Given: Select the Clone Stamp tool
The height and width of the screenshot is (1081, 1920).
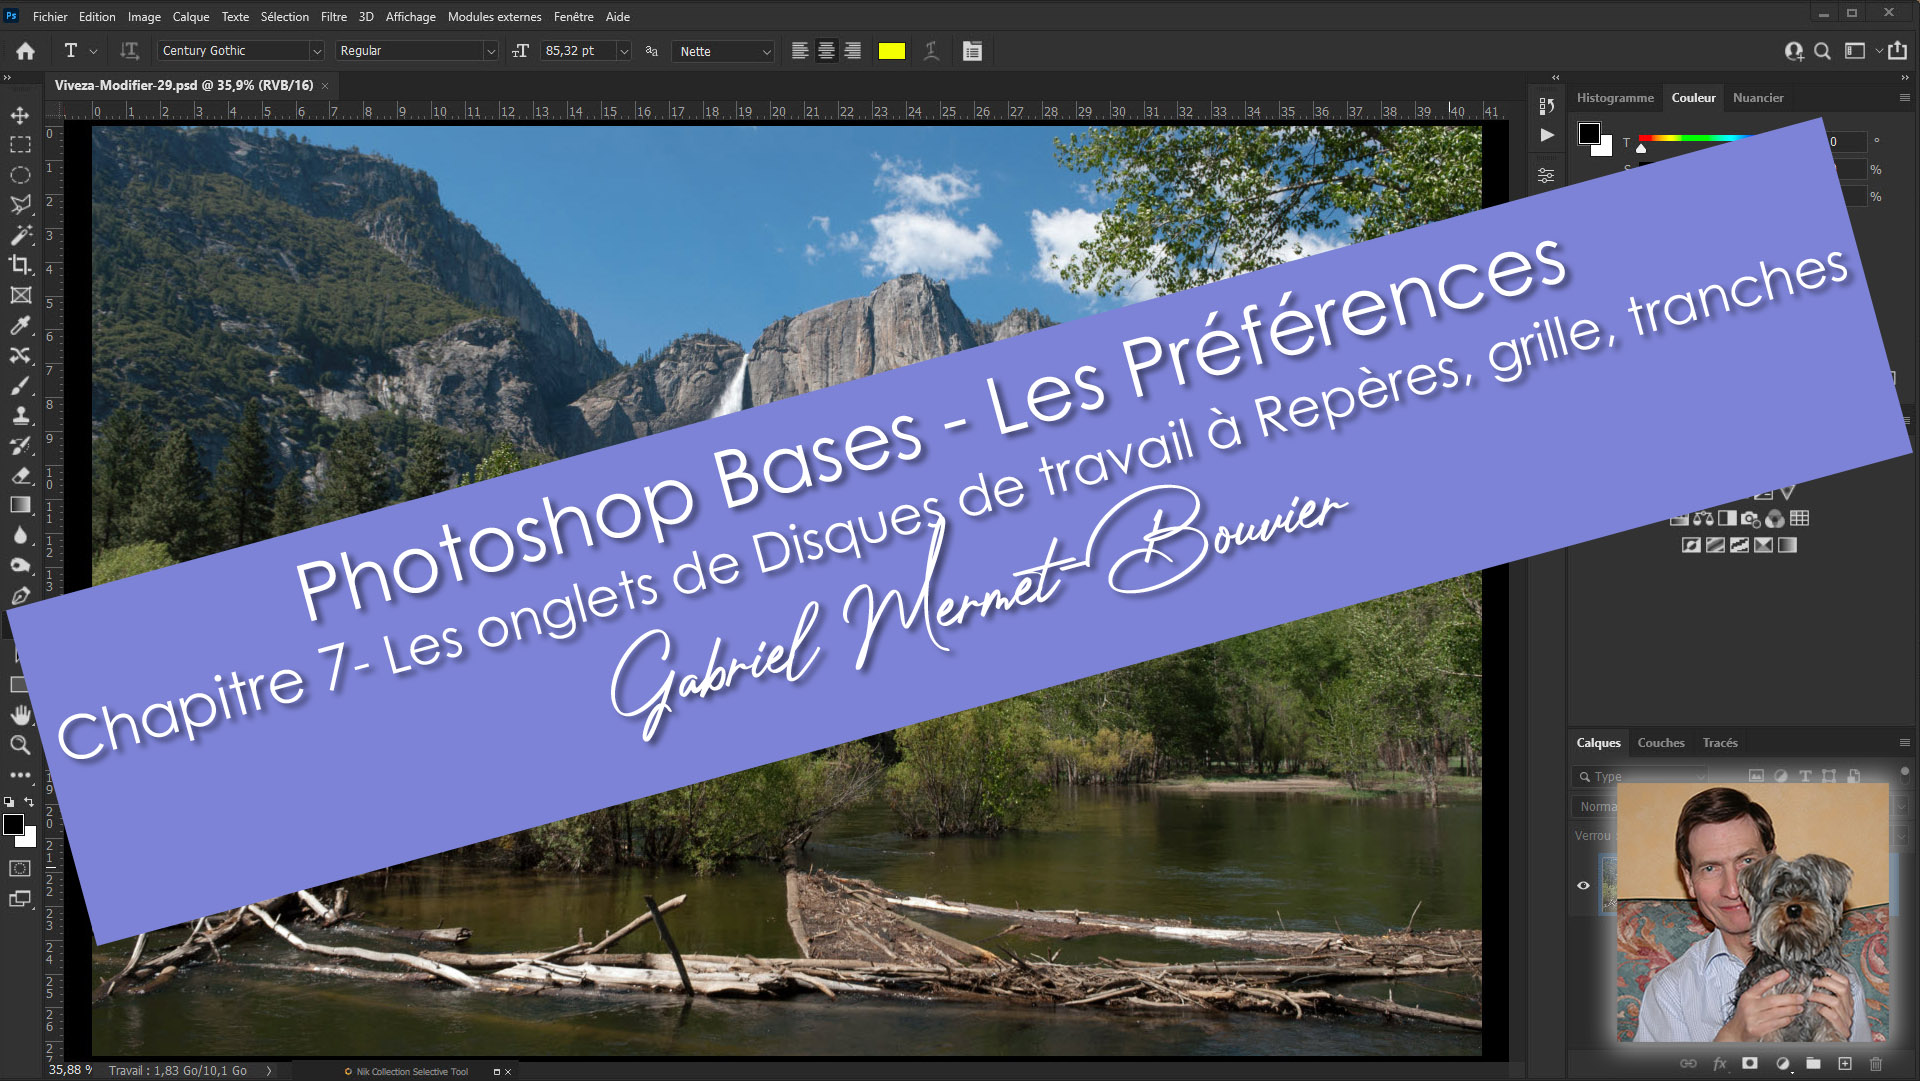Looking at the screenshot, I should click(x=20, y=415).
